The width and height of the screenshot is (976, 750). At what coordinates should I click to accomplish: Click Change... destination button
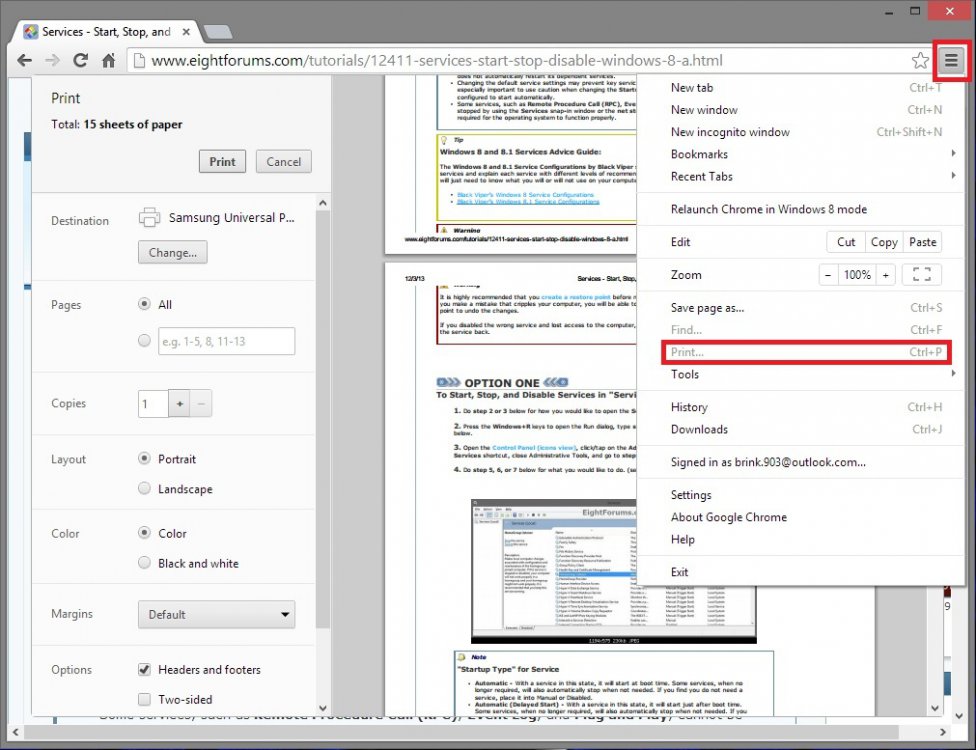pyautogui.click(x=172, y=253)
